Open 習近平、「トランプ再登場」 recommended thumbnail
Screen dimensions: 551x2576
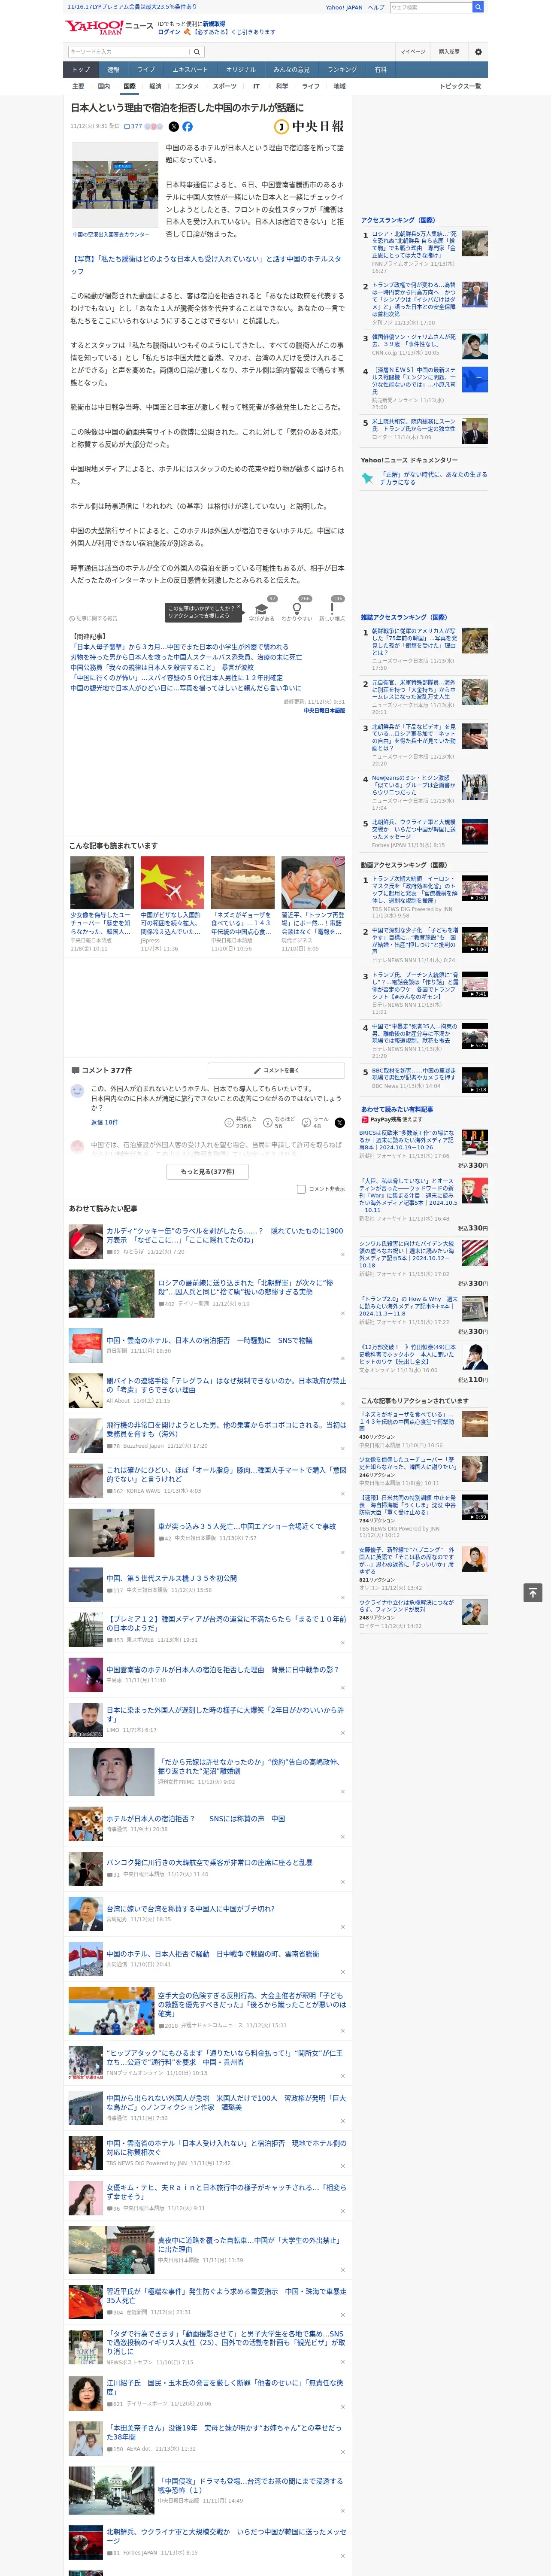click(313, 882)
